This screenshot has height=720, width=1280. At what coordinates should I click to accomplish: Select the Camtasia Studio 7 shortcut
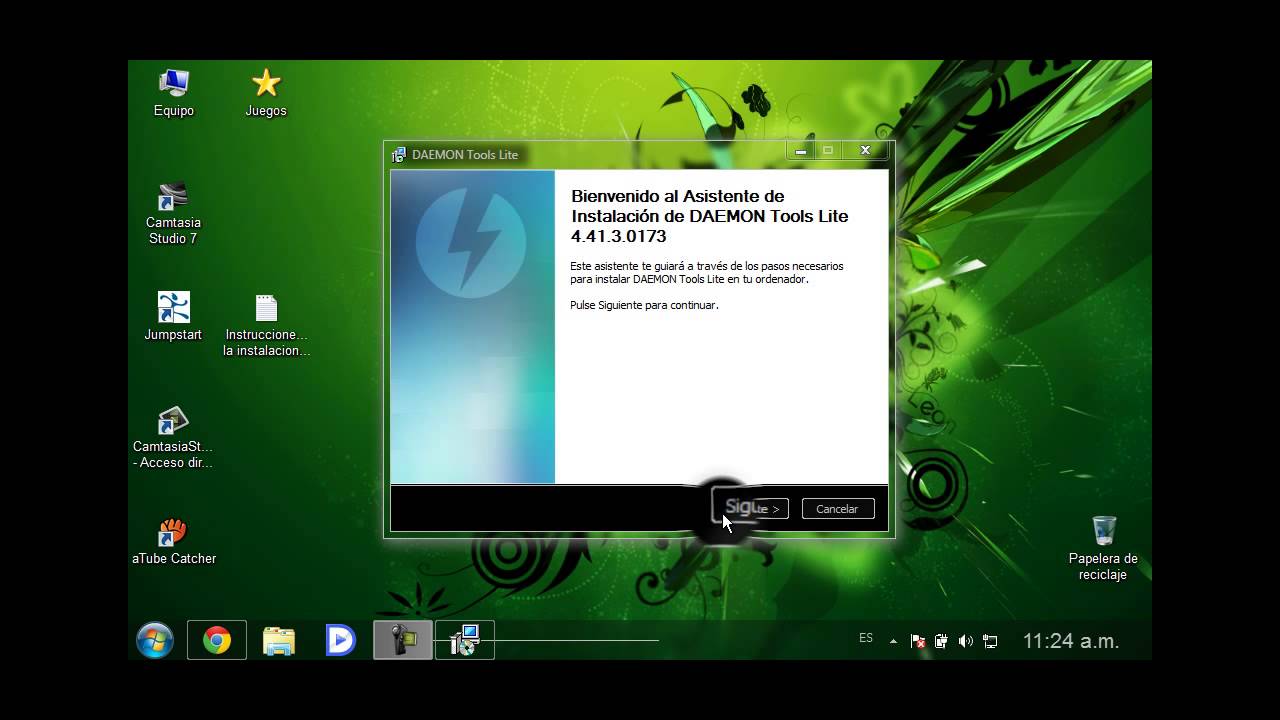173,214
